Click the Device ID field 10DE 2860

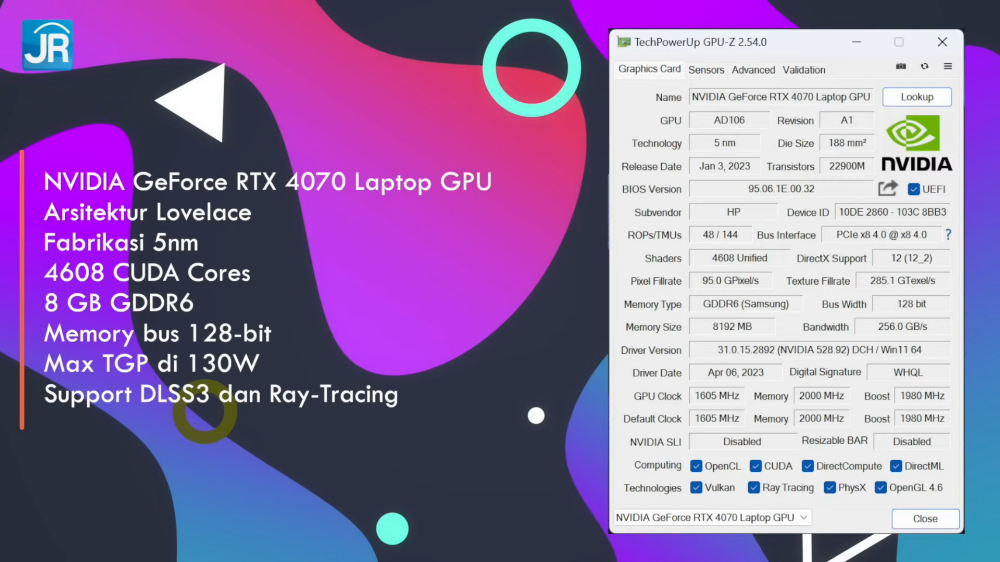click(x=892, y=212)
